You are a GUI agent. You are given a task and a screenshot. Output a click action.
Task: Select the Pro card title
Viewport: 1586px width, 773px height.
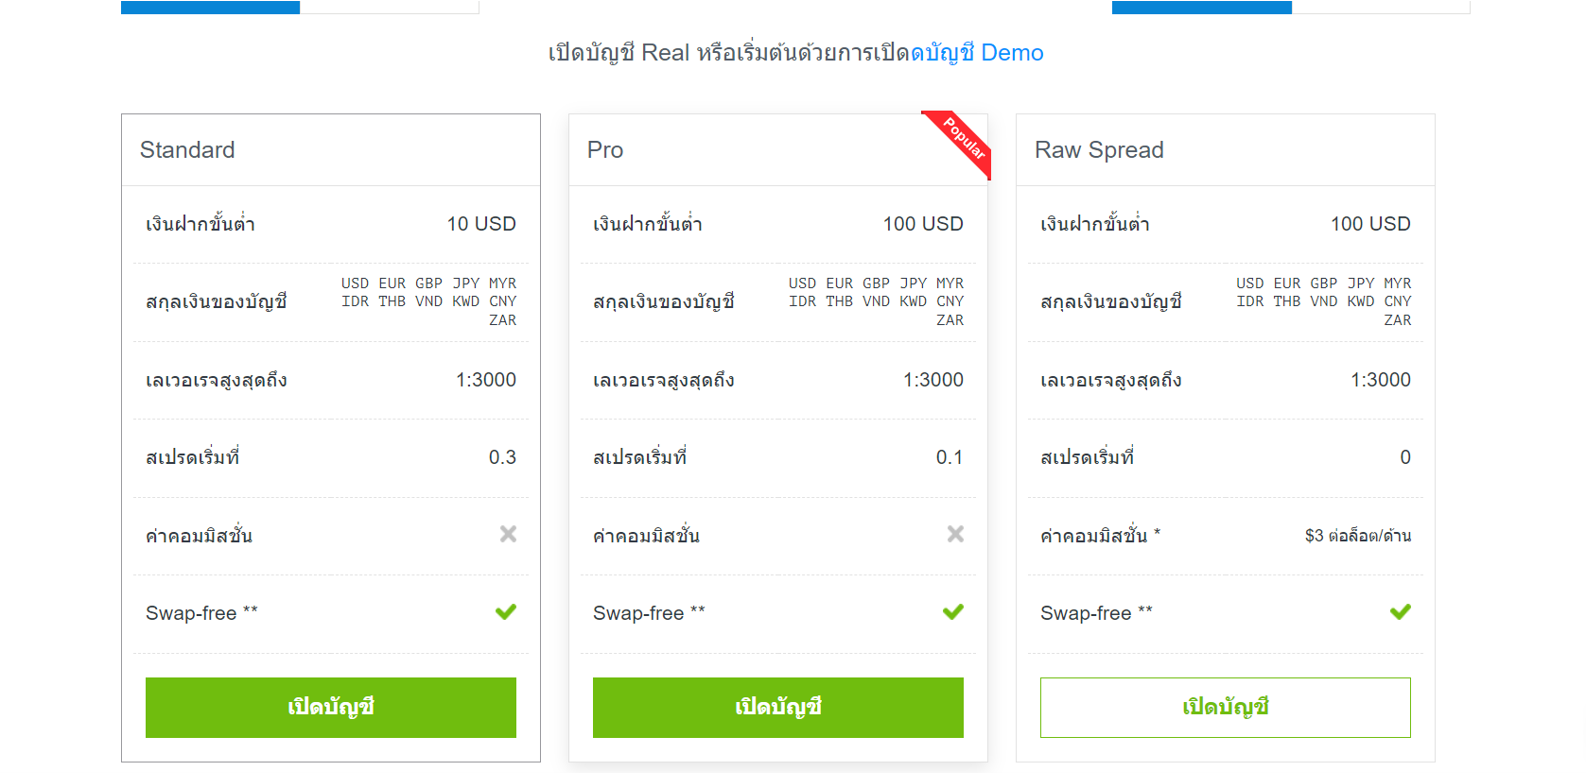(x=605, y=150)
